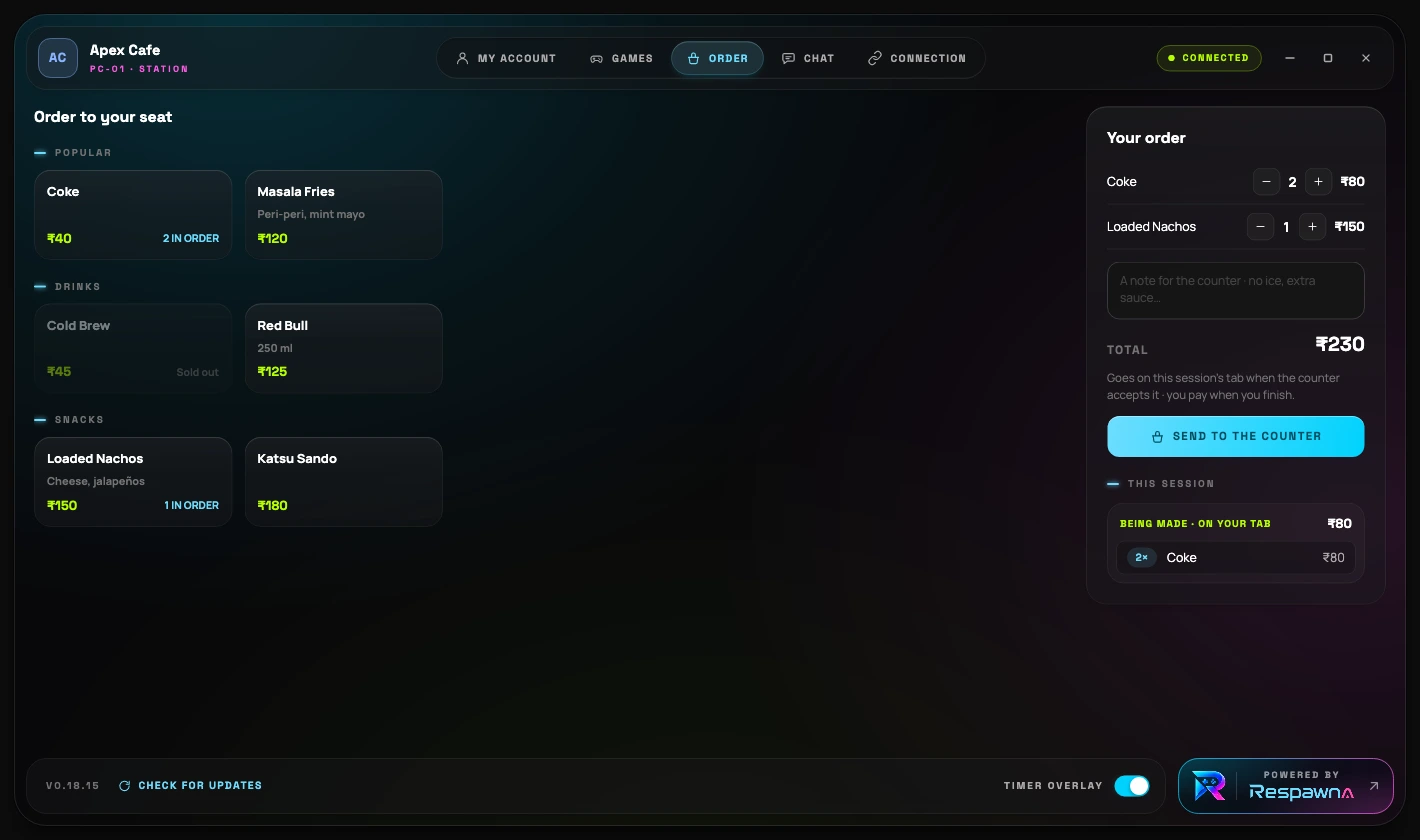Click the note for the counter field

[1235, 290]
